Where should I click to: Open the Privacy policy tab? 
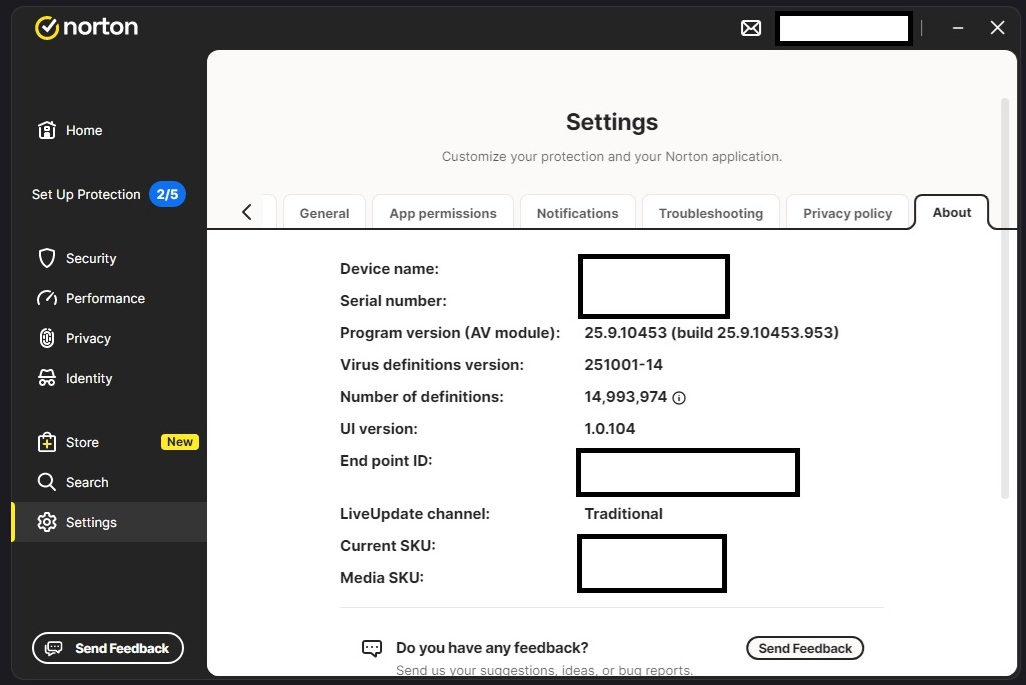point(847,213)
